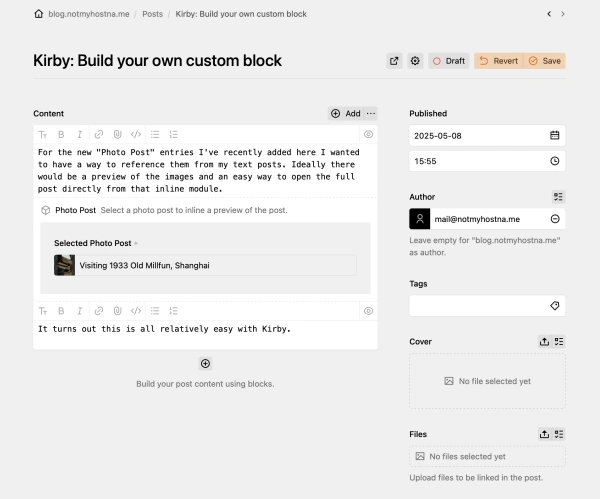Image resolution: width=600 pixels, height=499 pixels.
Task: Save the post changes
Action: tap(544, 61)
